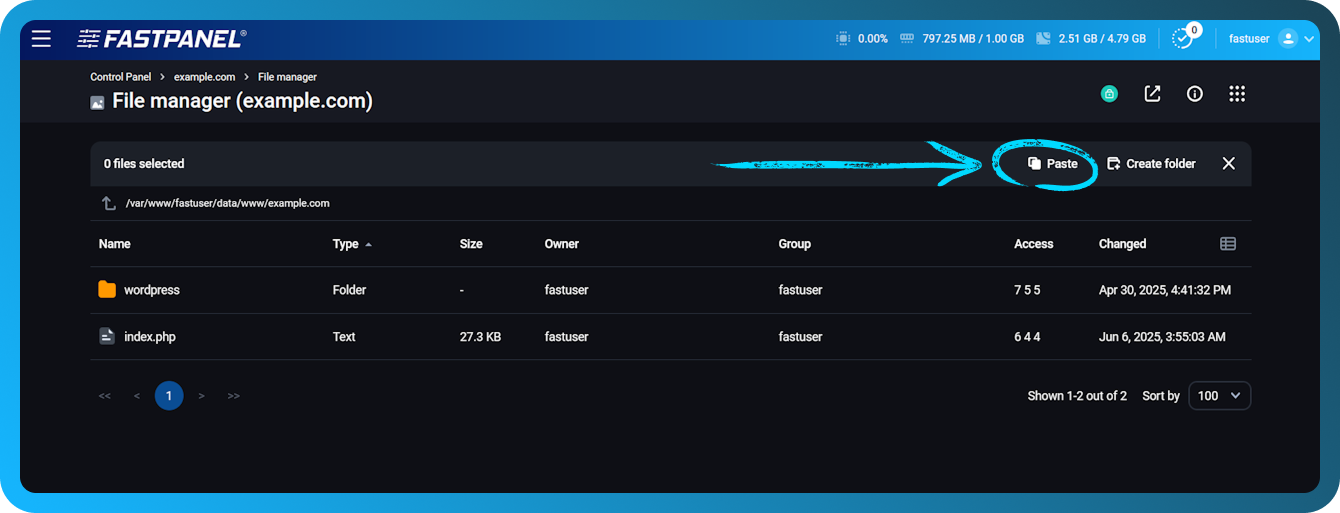Click Create folder button
The image size is (1340, 513).
(1151, 164)
